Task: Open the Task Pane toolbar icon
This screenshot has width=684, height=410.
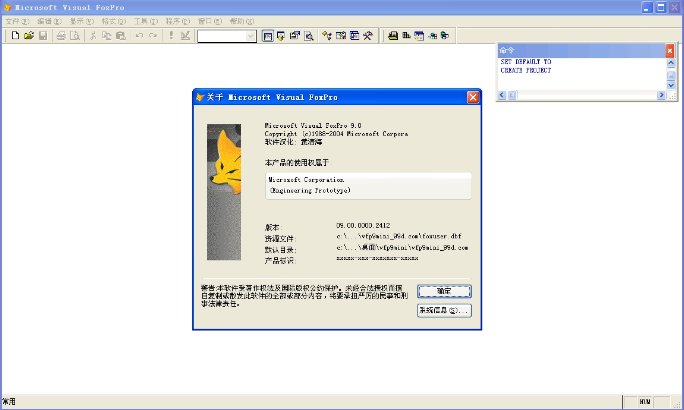Action: pos(355,36)
